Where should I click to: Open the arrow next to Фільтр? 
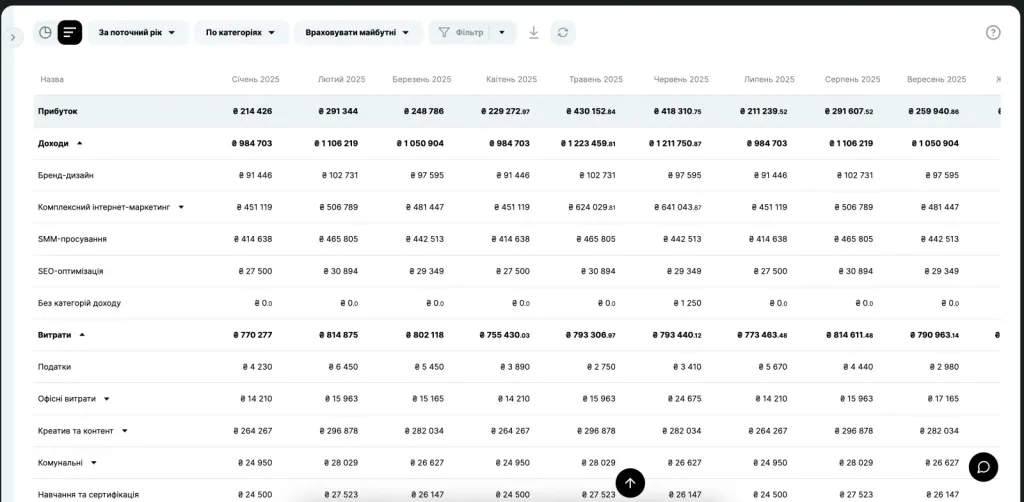click(502, 33)
